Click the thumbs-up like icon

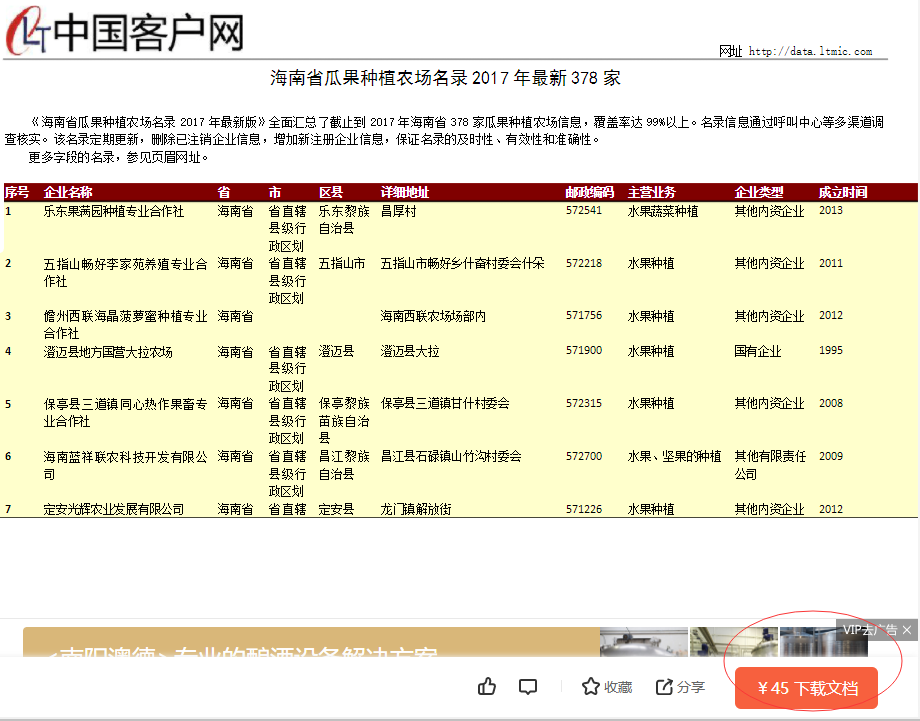point(486,686)
